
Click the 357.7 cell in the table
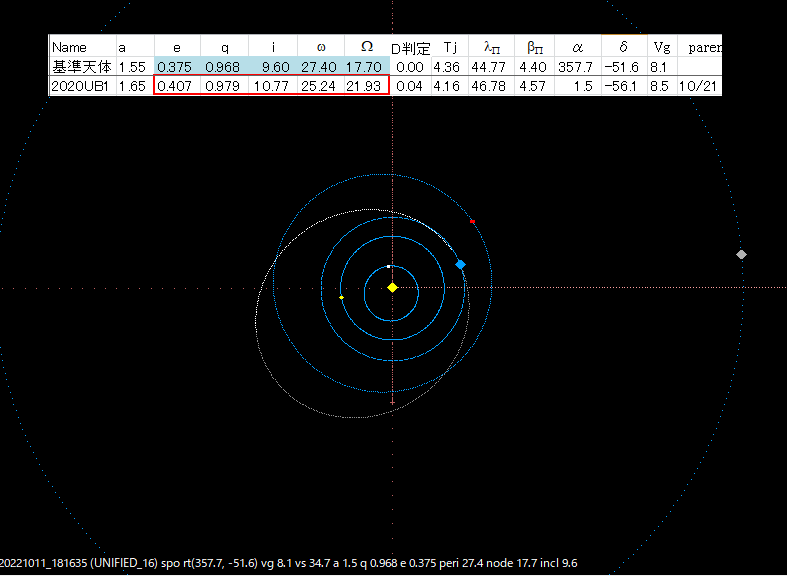coord(578,67)
